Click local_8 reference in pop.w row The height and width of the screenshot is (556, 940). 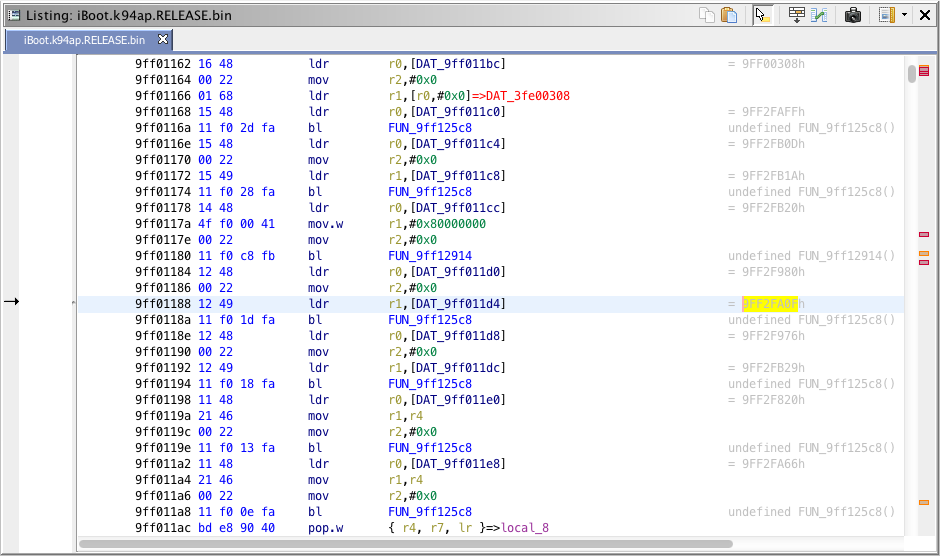point(525,528)
